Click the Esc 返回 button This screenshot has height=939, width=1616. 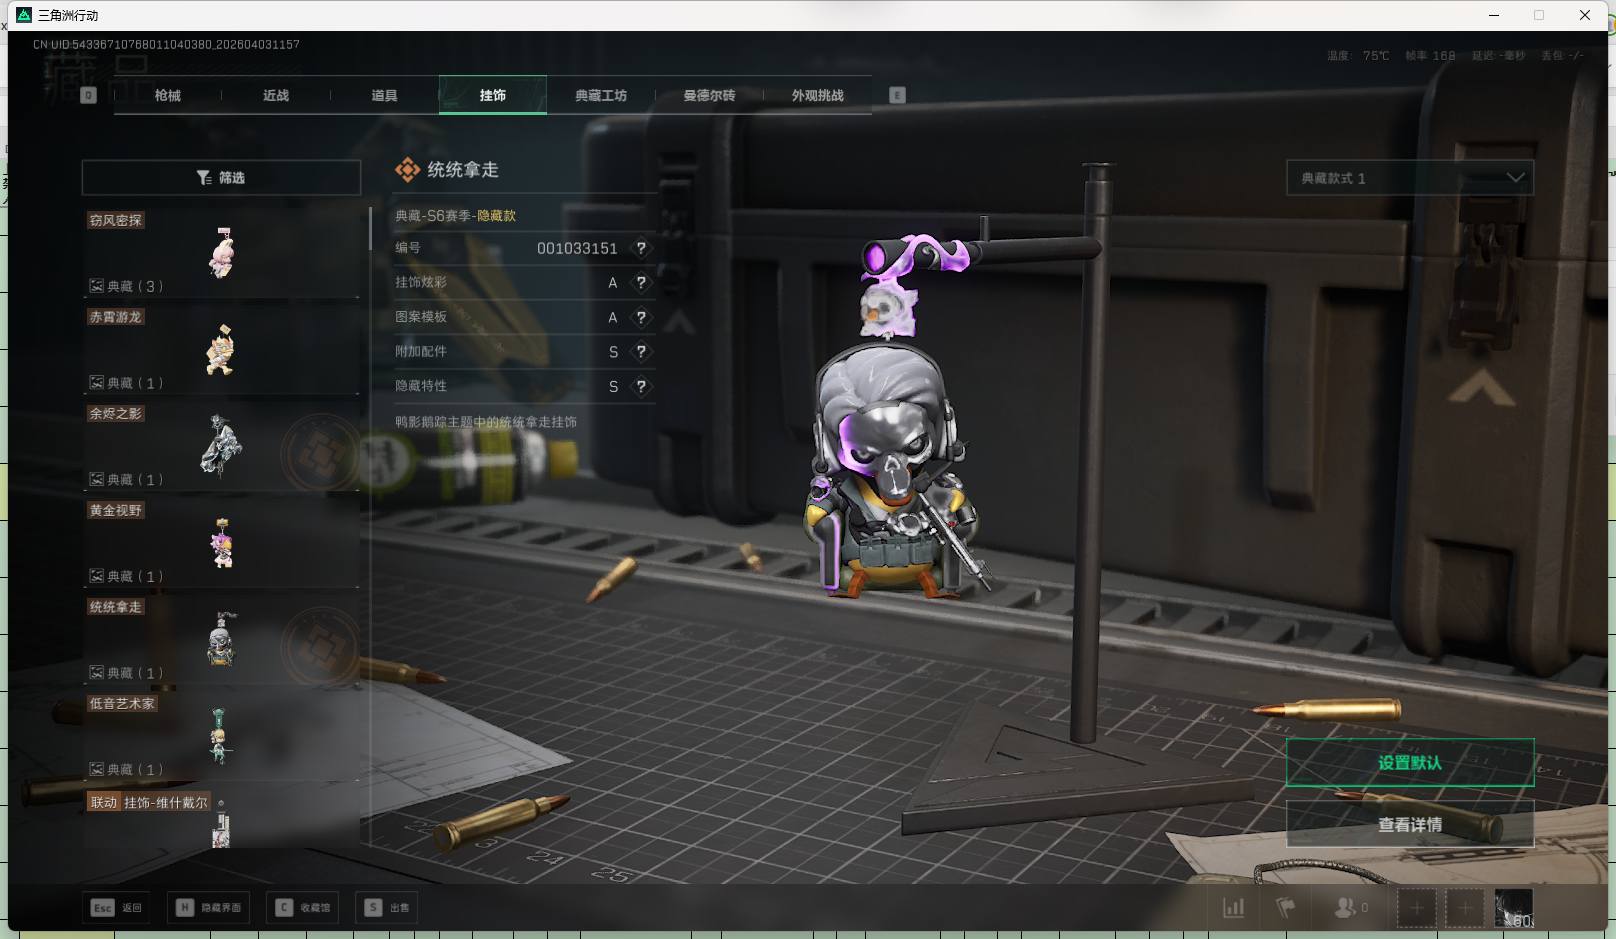click(x=117, y=907)
